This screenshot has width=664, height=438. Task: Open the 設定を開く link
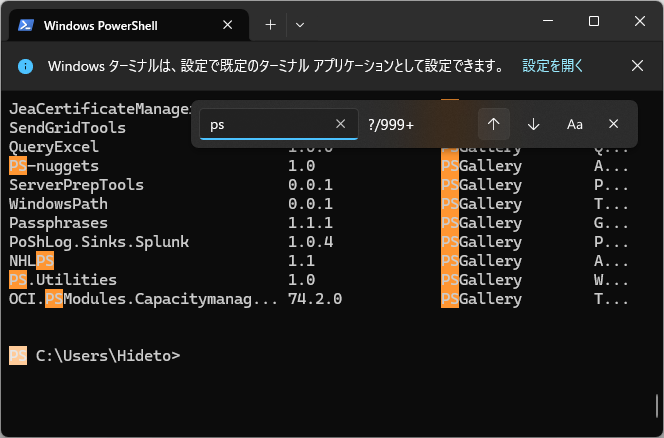(553, 66)
